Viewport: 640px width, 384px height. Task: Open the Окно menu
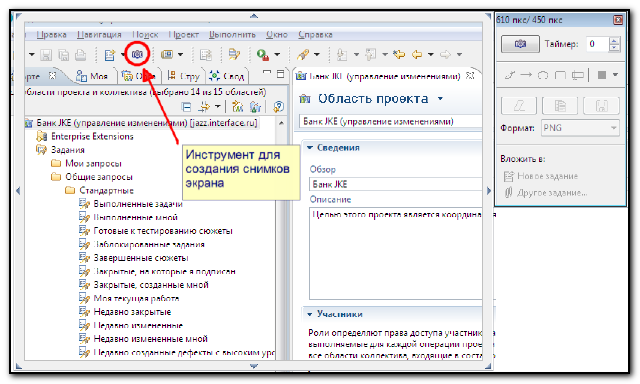point(277,35)
